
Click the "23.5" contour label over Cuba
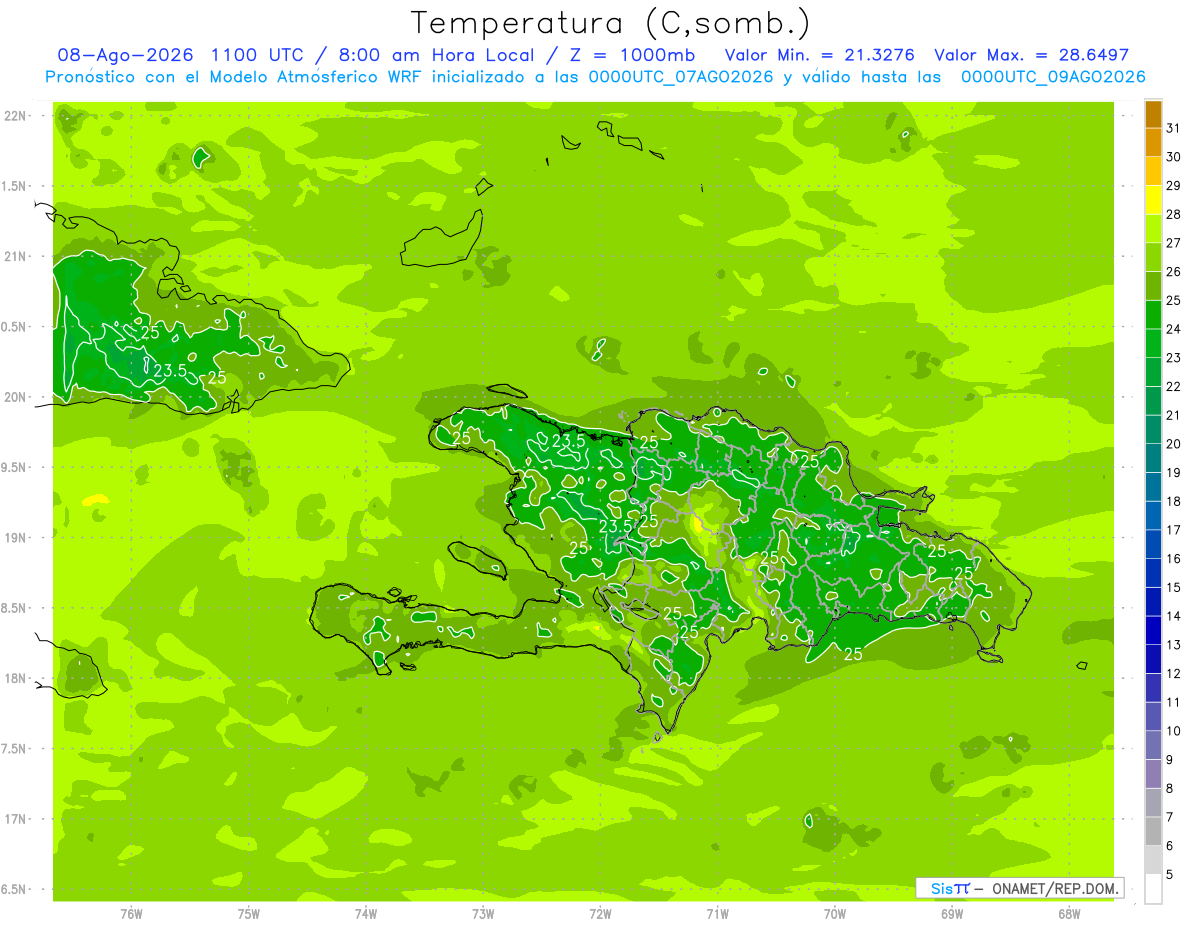tap(170, 370)
